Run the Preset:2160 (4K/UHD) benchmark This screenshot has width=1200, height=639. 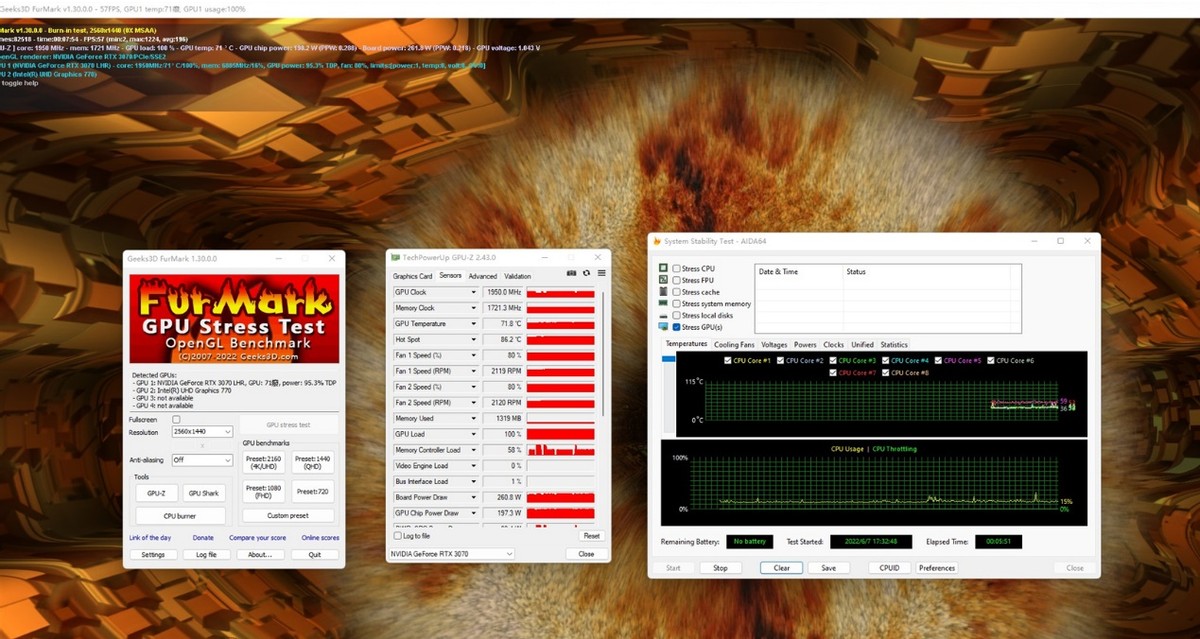(x=262, y=462)
